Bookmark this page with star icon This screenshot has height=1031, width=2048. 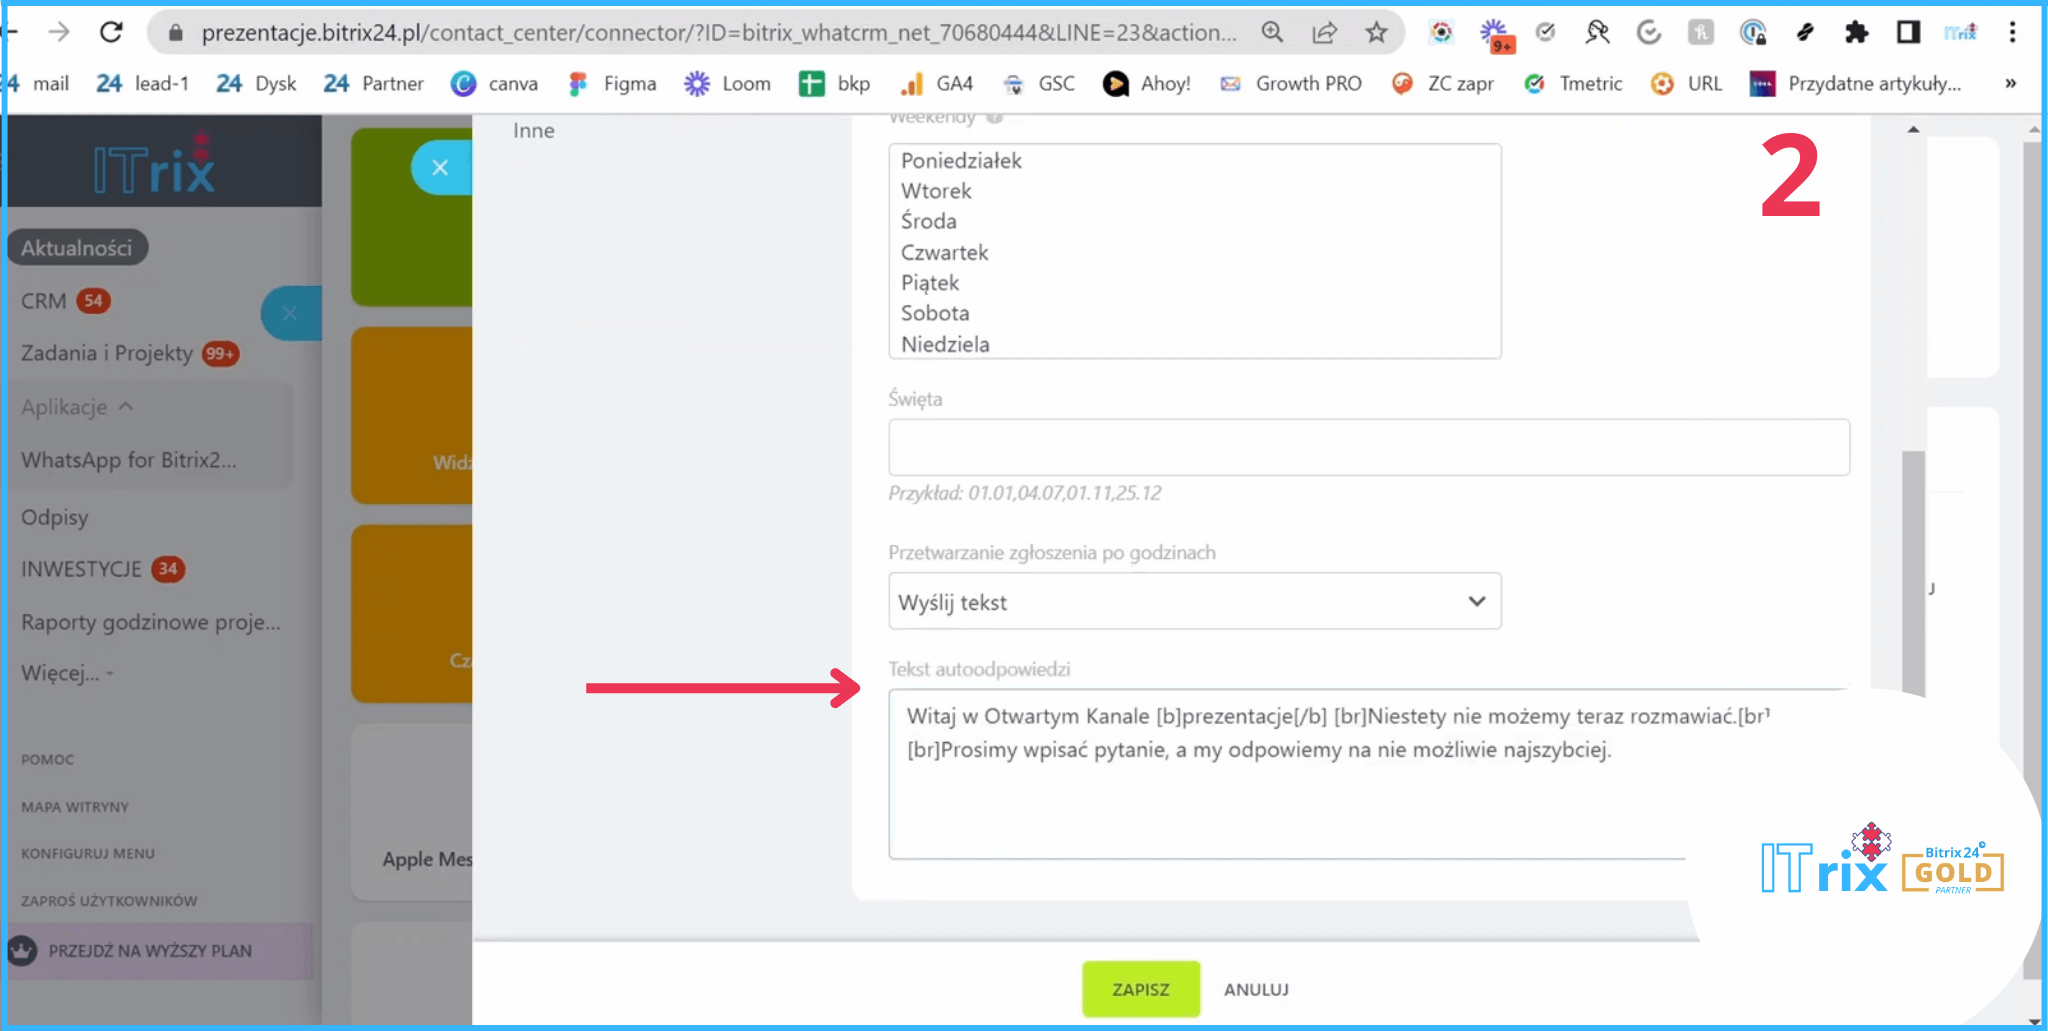pyautogui.click(x=1376, y=33)
